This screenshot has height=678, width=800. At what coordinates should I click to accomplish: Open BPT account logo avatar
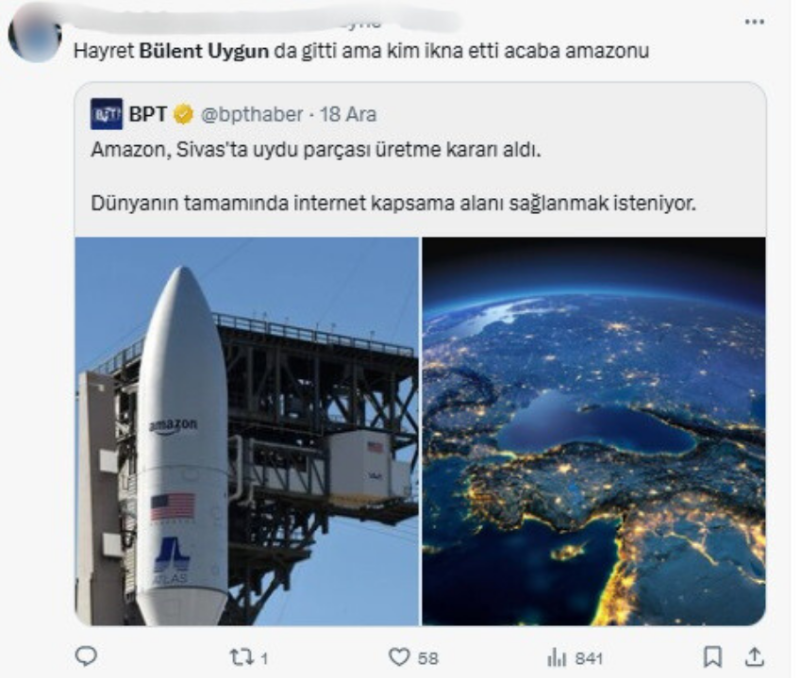click(106, 114)
